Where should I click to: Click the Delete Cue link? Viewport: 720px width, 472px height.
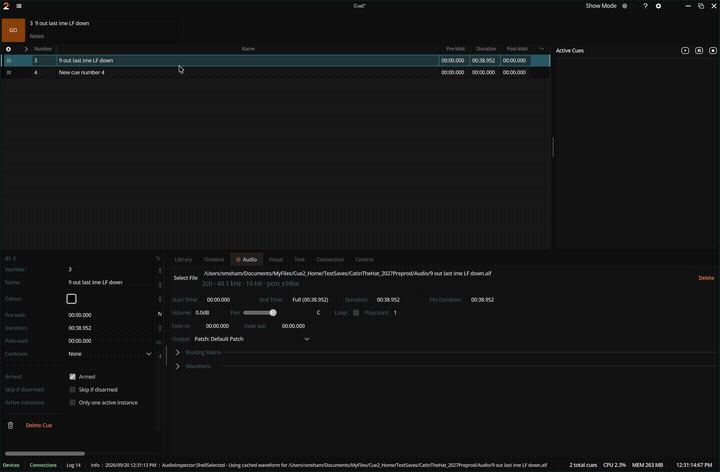pos(39,425)
